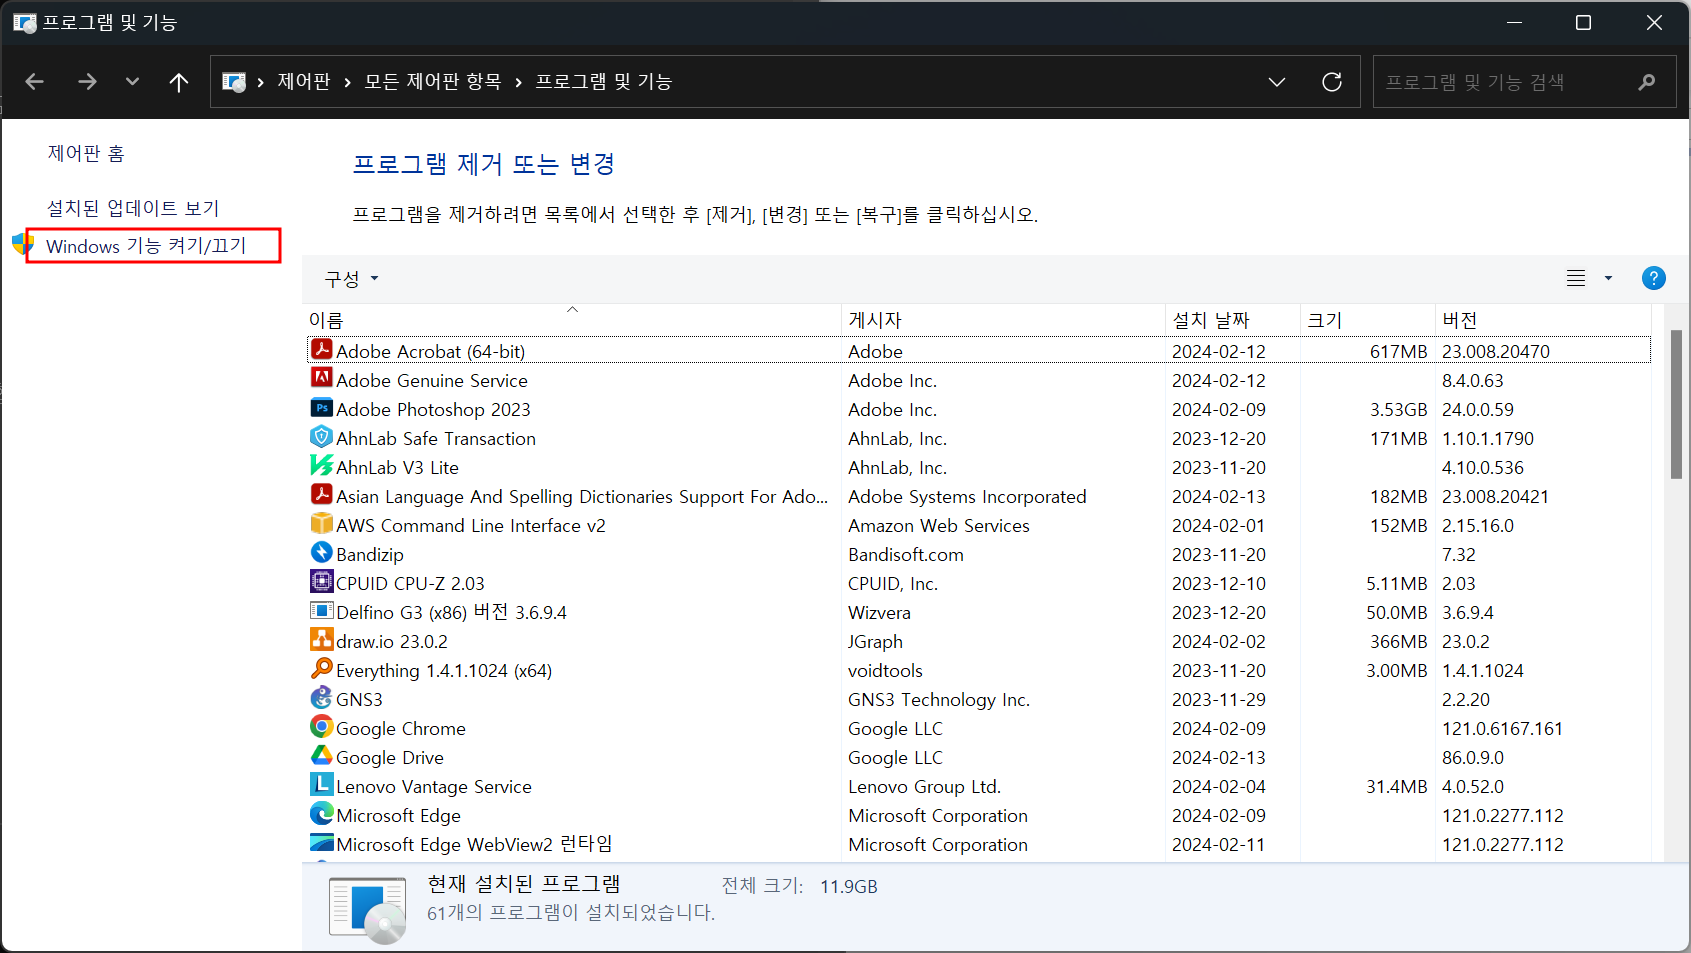Click the JGraph publisher cell
This screenshot has width=1691, height=953.
tap(876, 642)
